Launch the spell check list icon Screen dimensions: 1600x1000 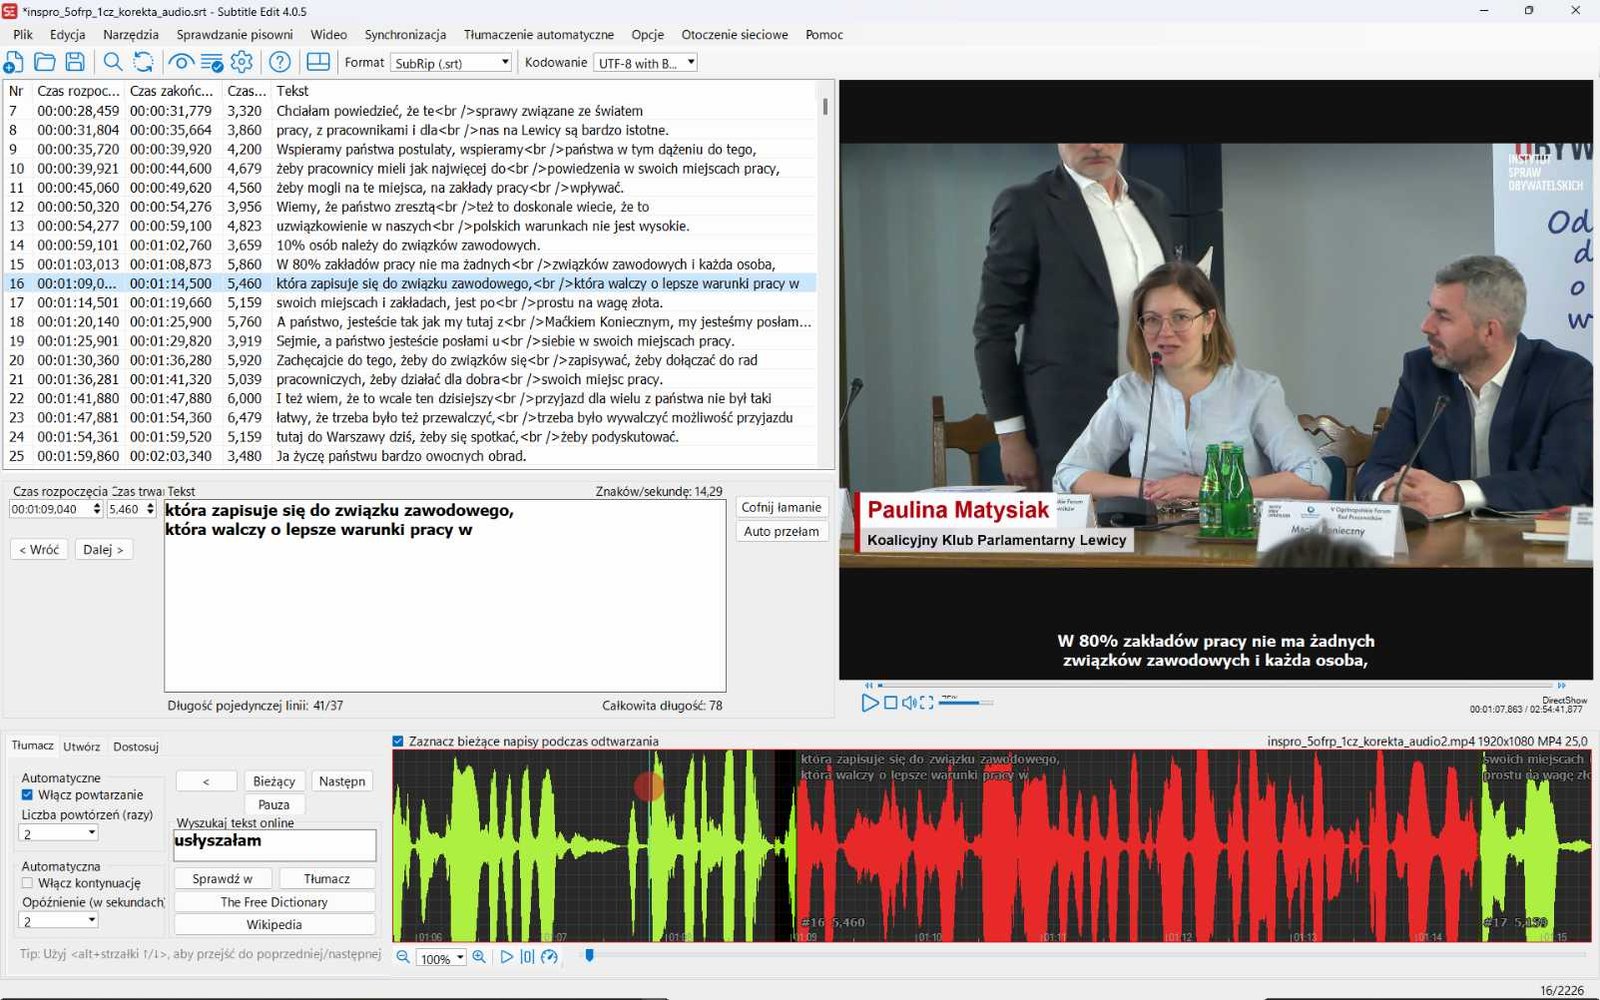pos(212,62)
